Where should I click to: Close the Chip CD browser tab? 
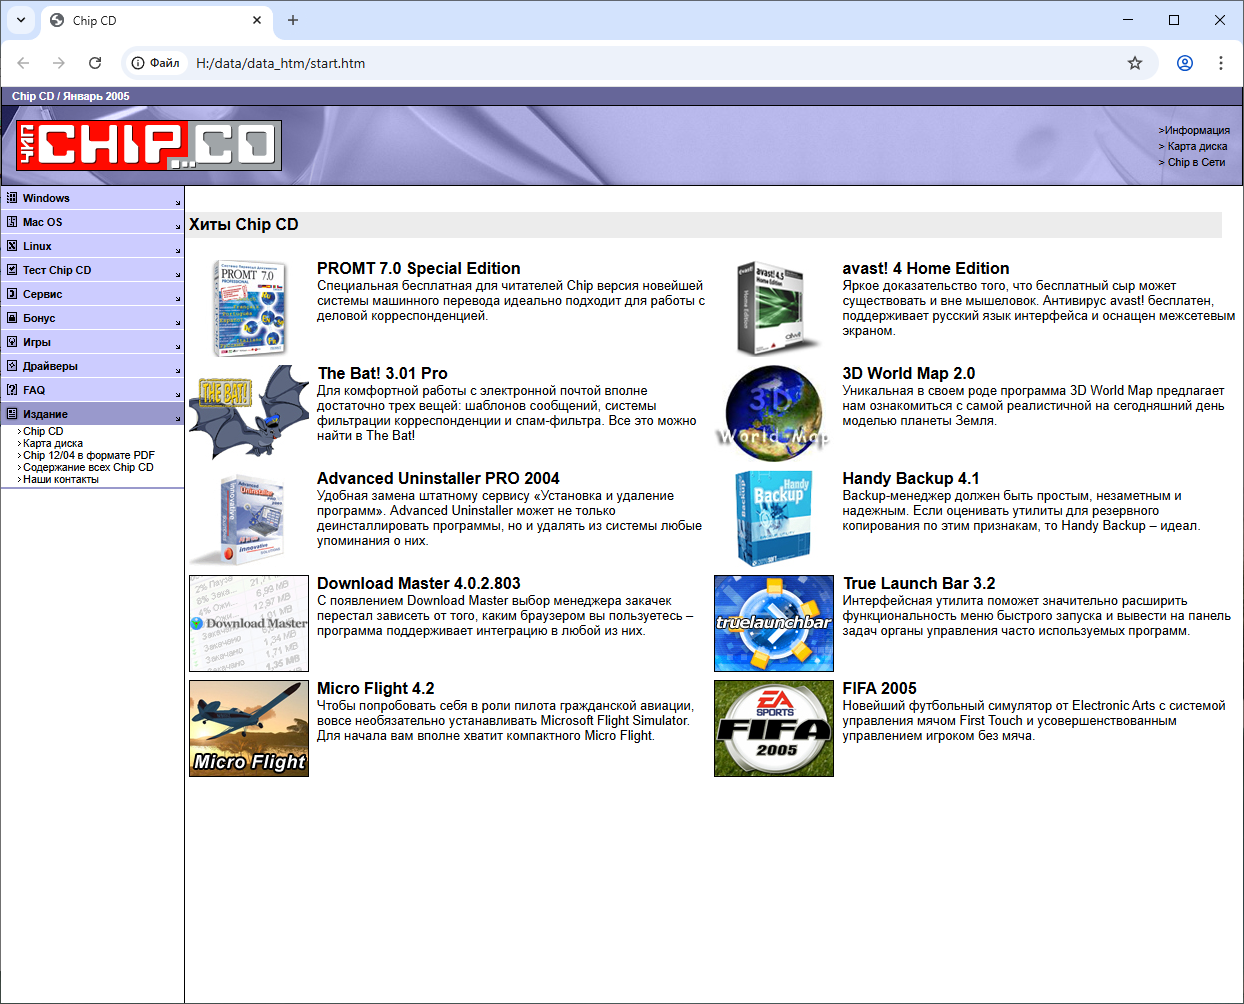coord(257,20)
